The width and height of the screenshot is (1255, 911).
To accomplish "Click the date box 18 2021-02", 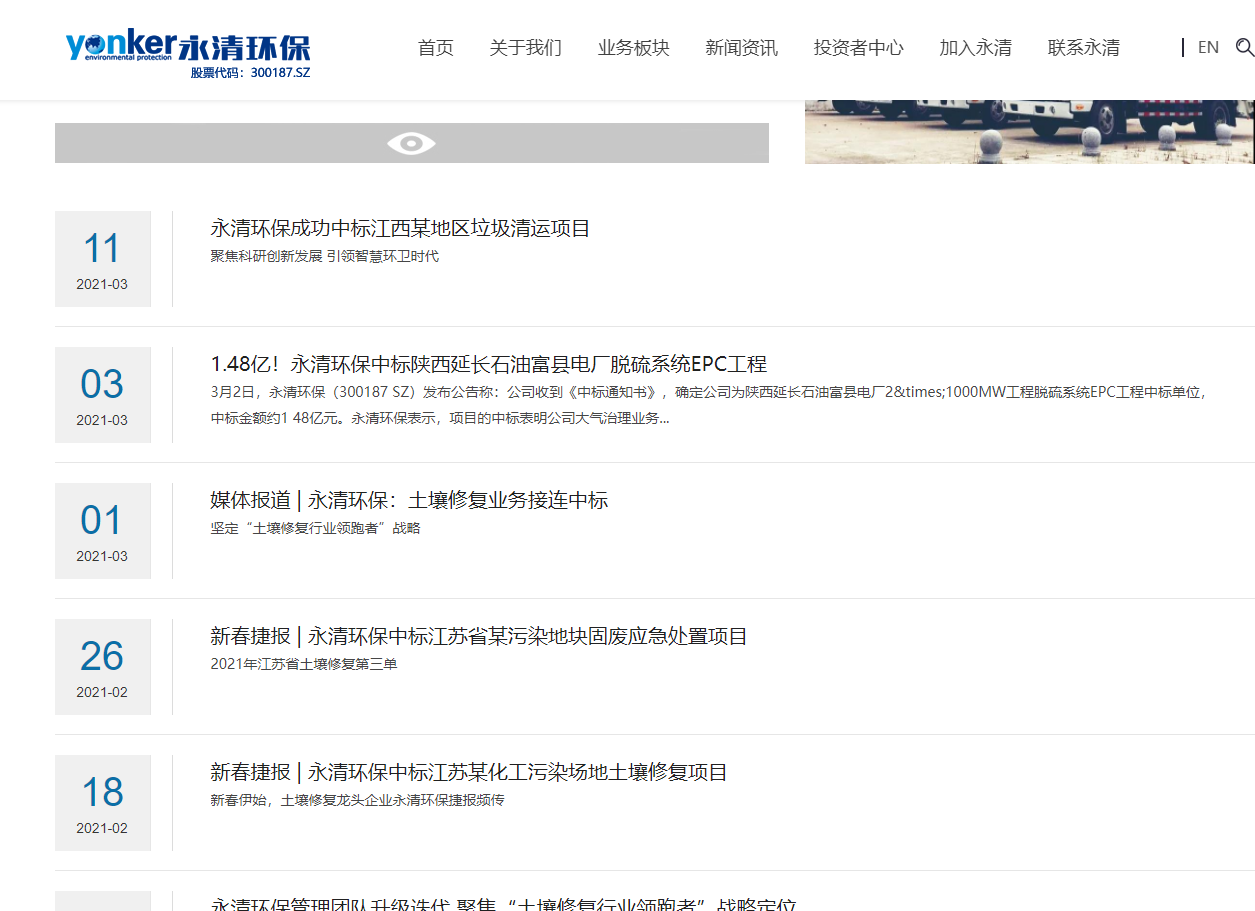I will coord(103,803).
